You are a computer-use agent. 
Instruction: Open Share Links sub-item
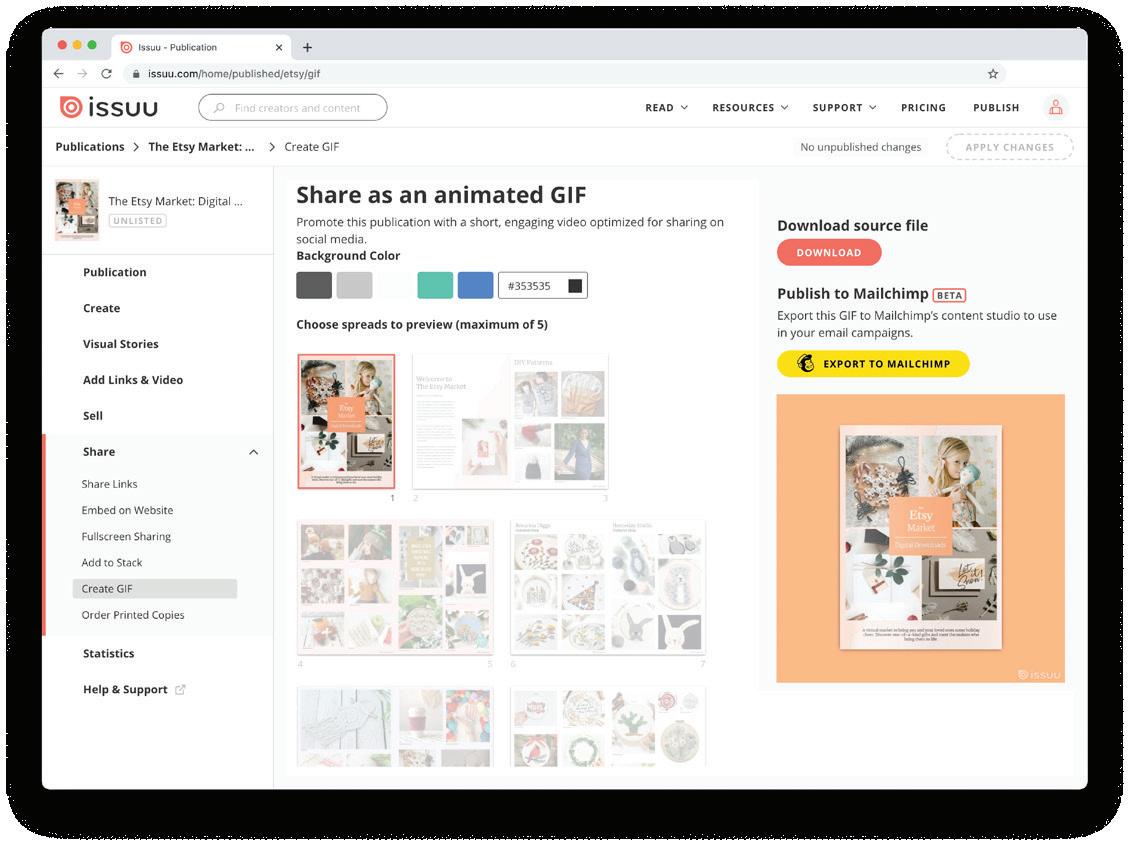[x=109, y=484]
